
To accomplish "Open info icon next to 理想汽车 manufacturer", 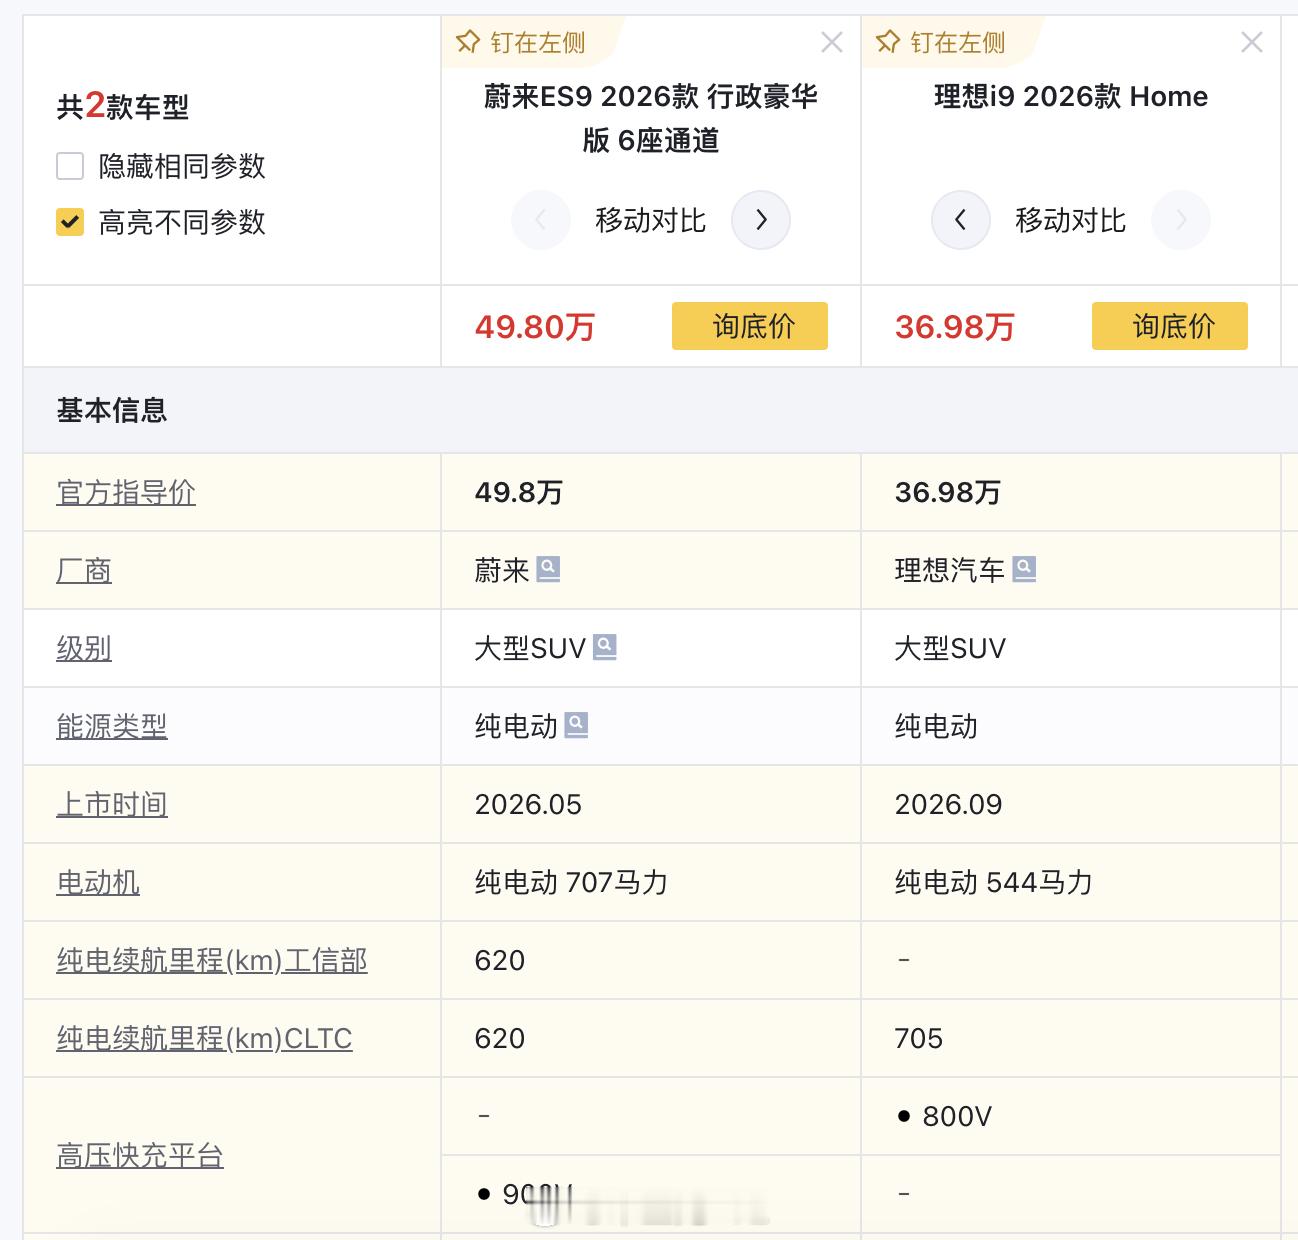I will click(1024, 569).
